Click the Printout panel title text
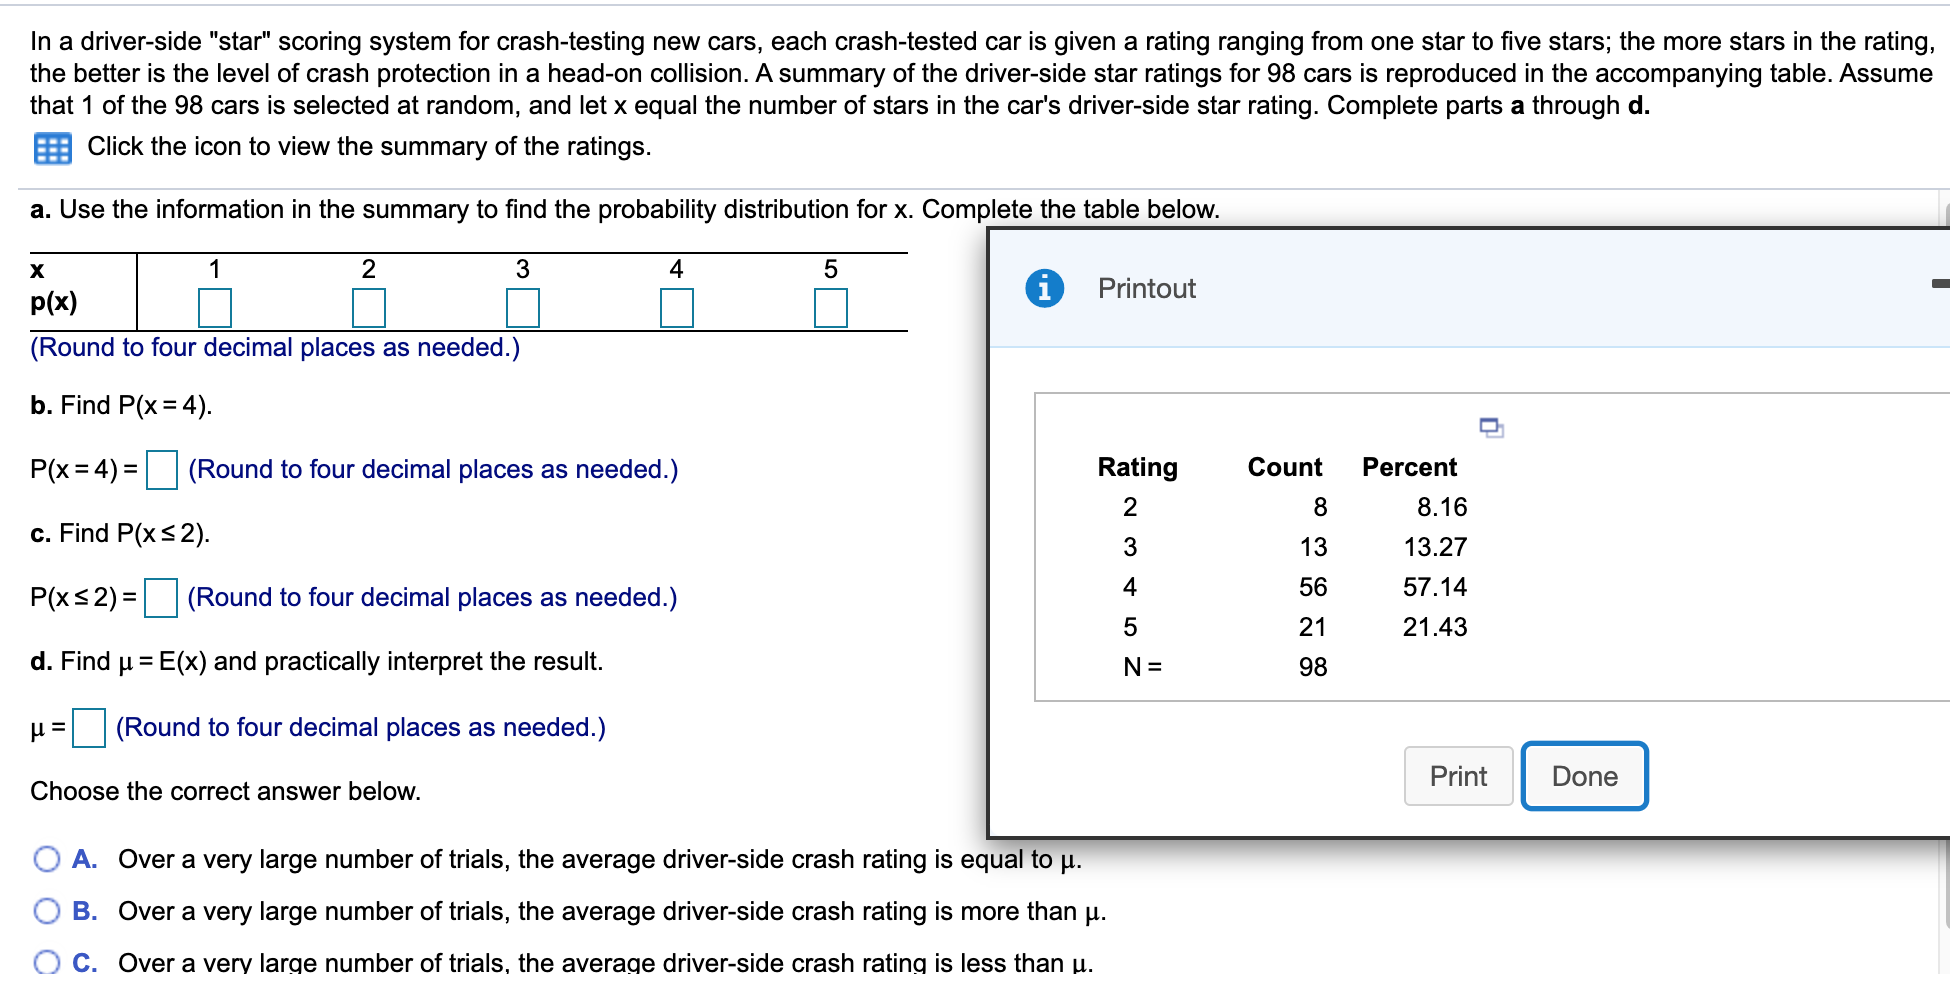The width and height of the screenshot is (1950, 990). (1146, 288)
